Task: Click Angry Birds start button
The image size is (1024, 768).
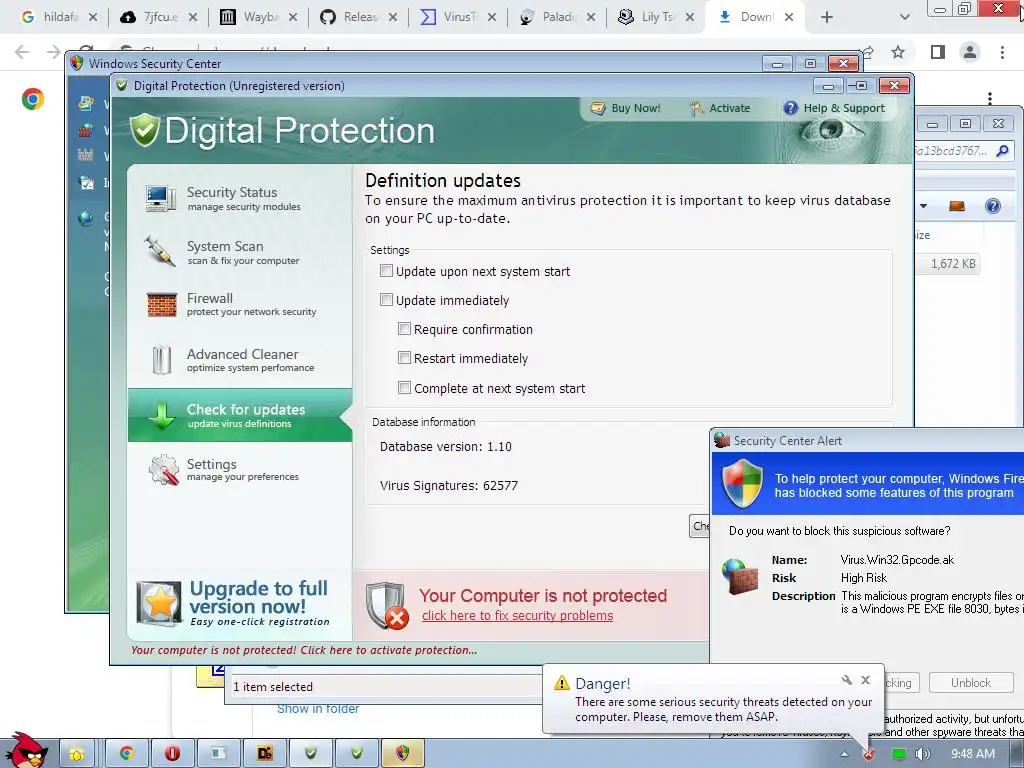Action: pos(26,750)
